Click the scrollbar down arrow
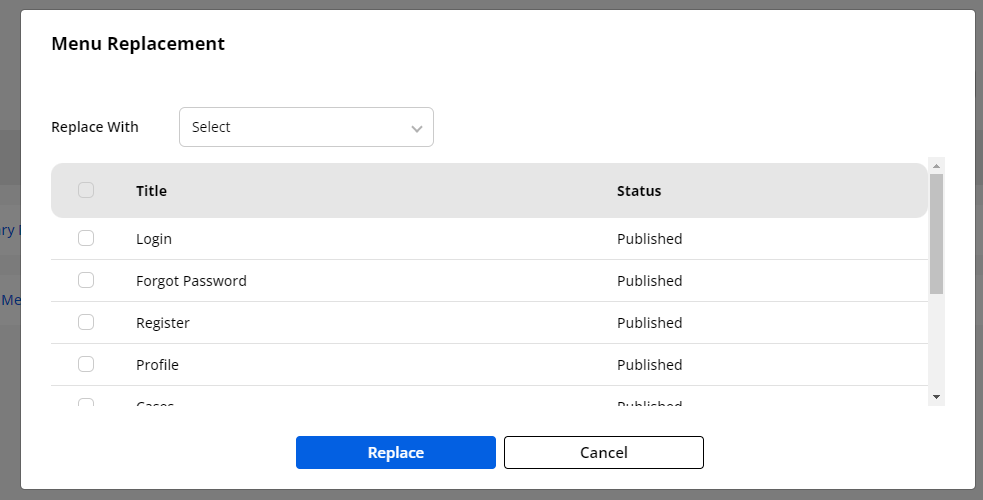 (x=936, y=397)
